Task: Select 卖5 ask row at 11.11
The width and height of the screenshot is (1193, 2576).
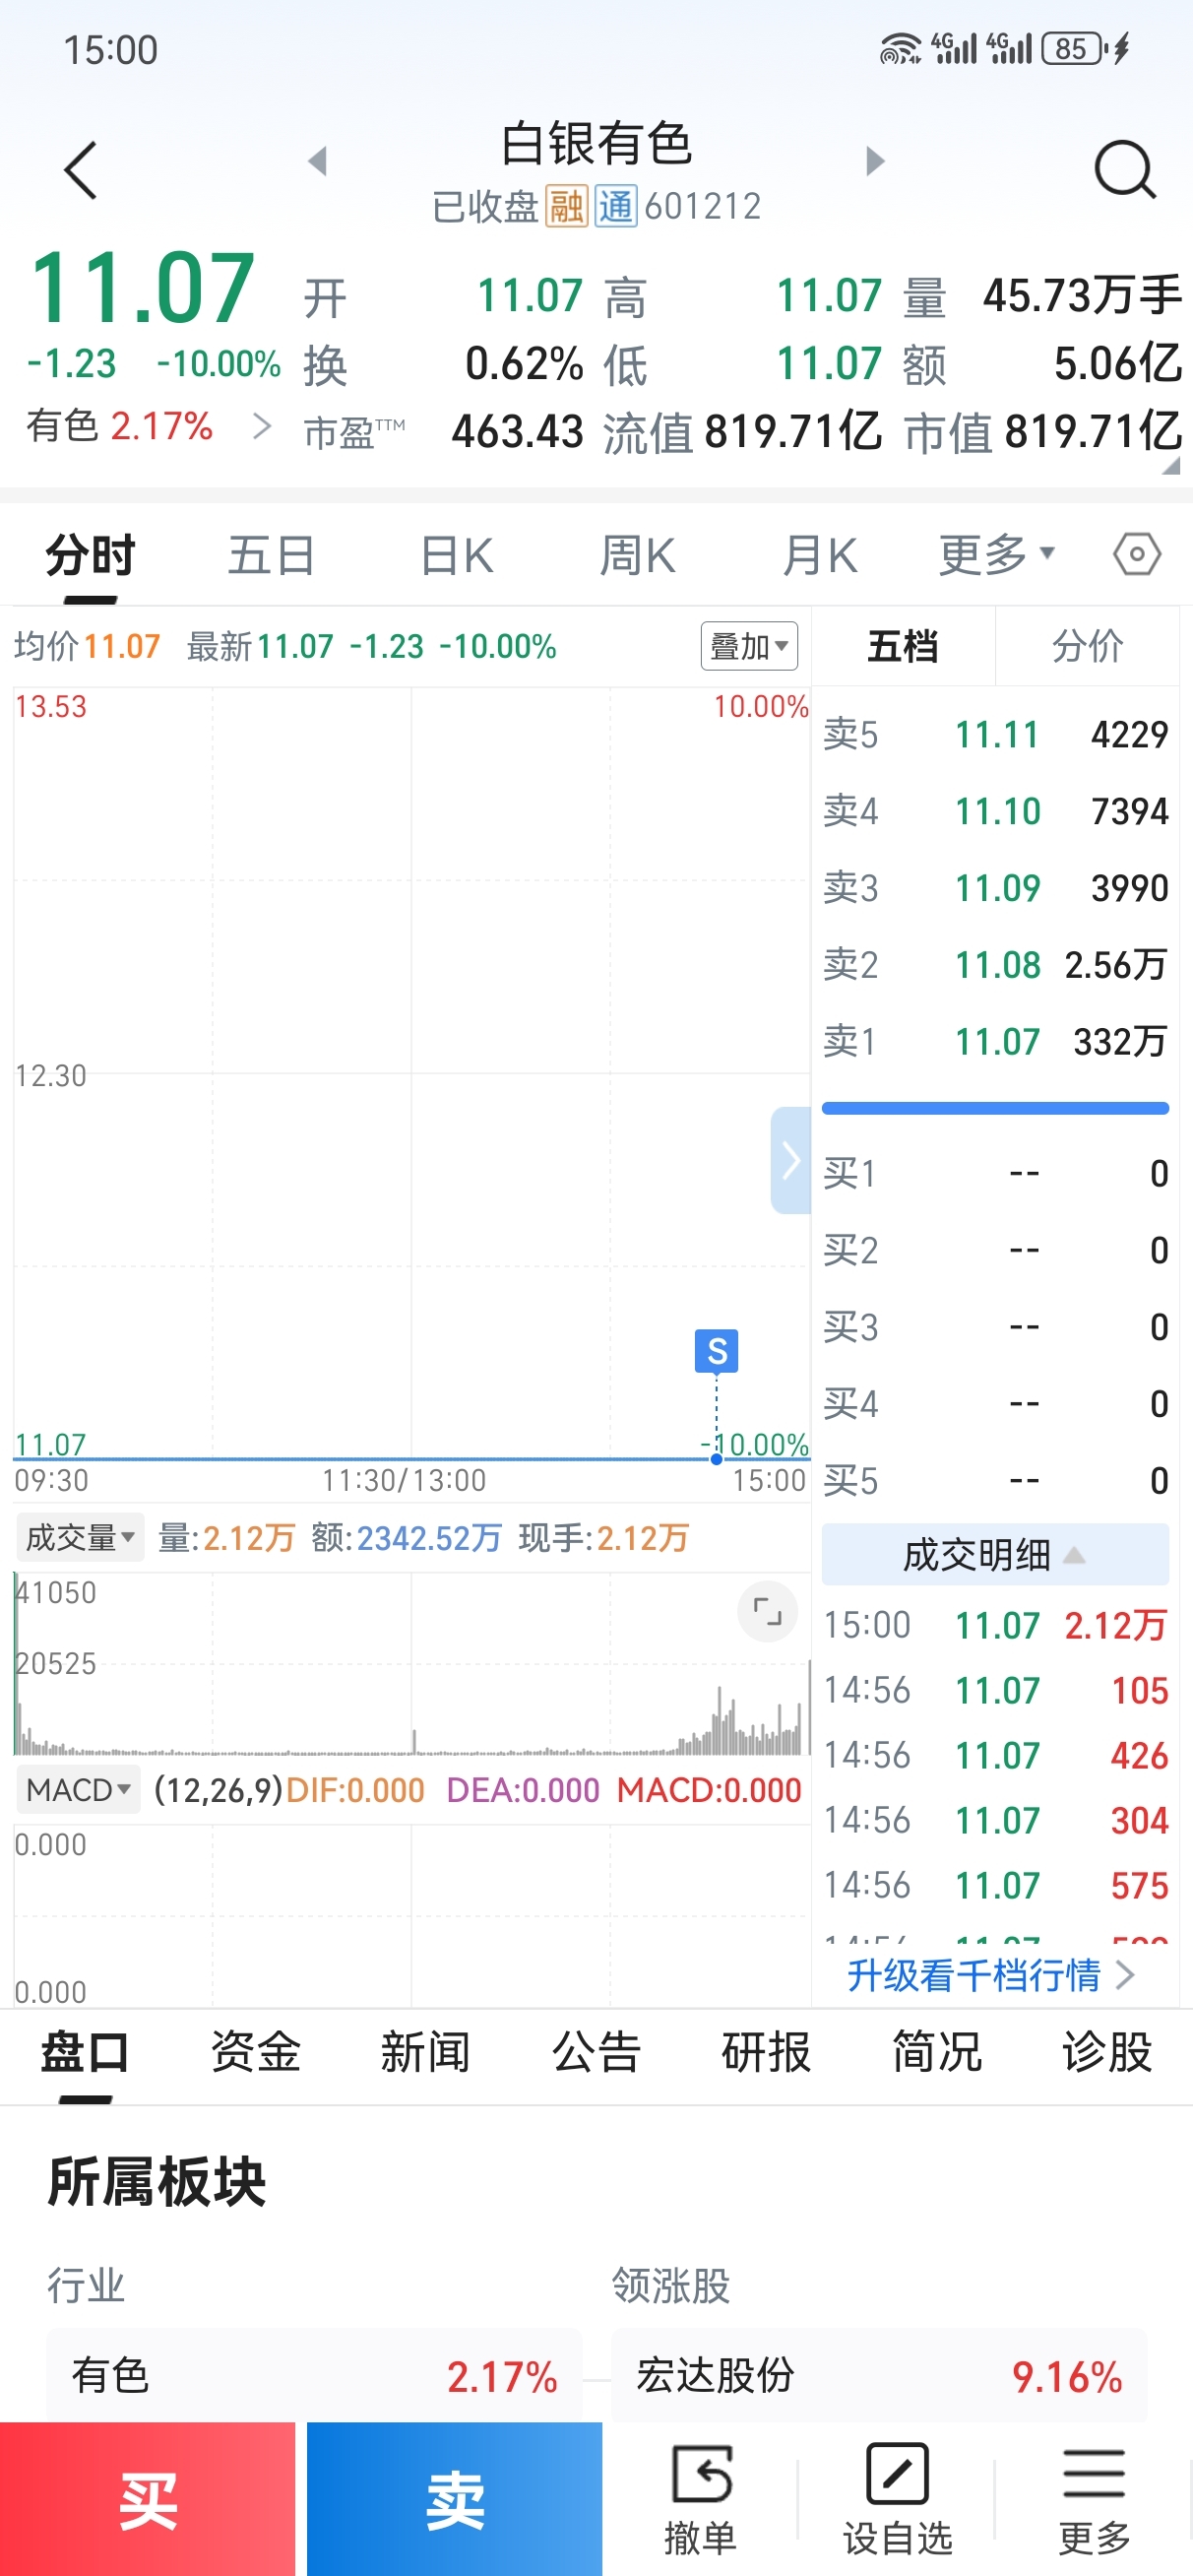Action: coord(995,734)
